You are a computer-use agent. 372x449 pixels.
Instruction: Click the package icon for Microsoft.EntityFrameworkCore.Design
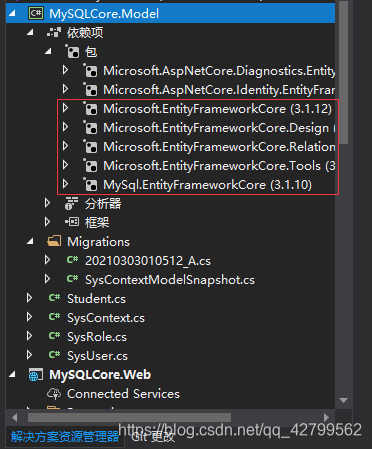pos(90,128)
